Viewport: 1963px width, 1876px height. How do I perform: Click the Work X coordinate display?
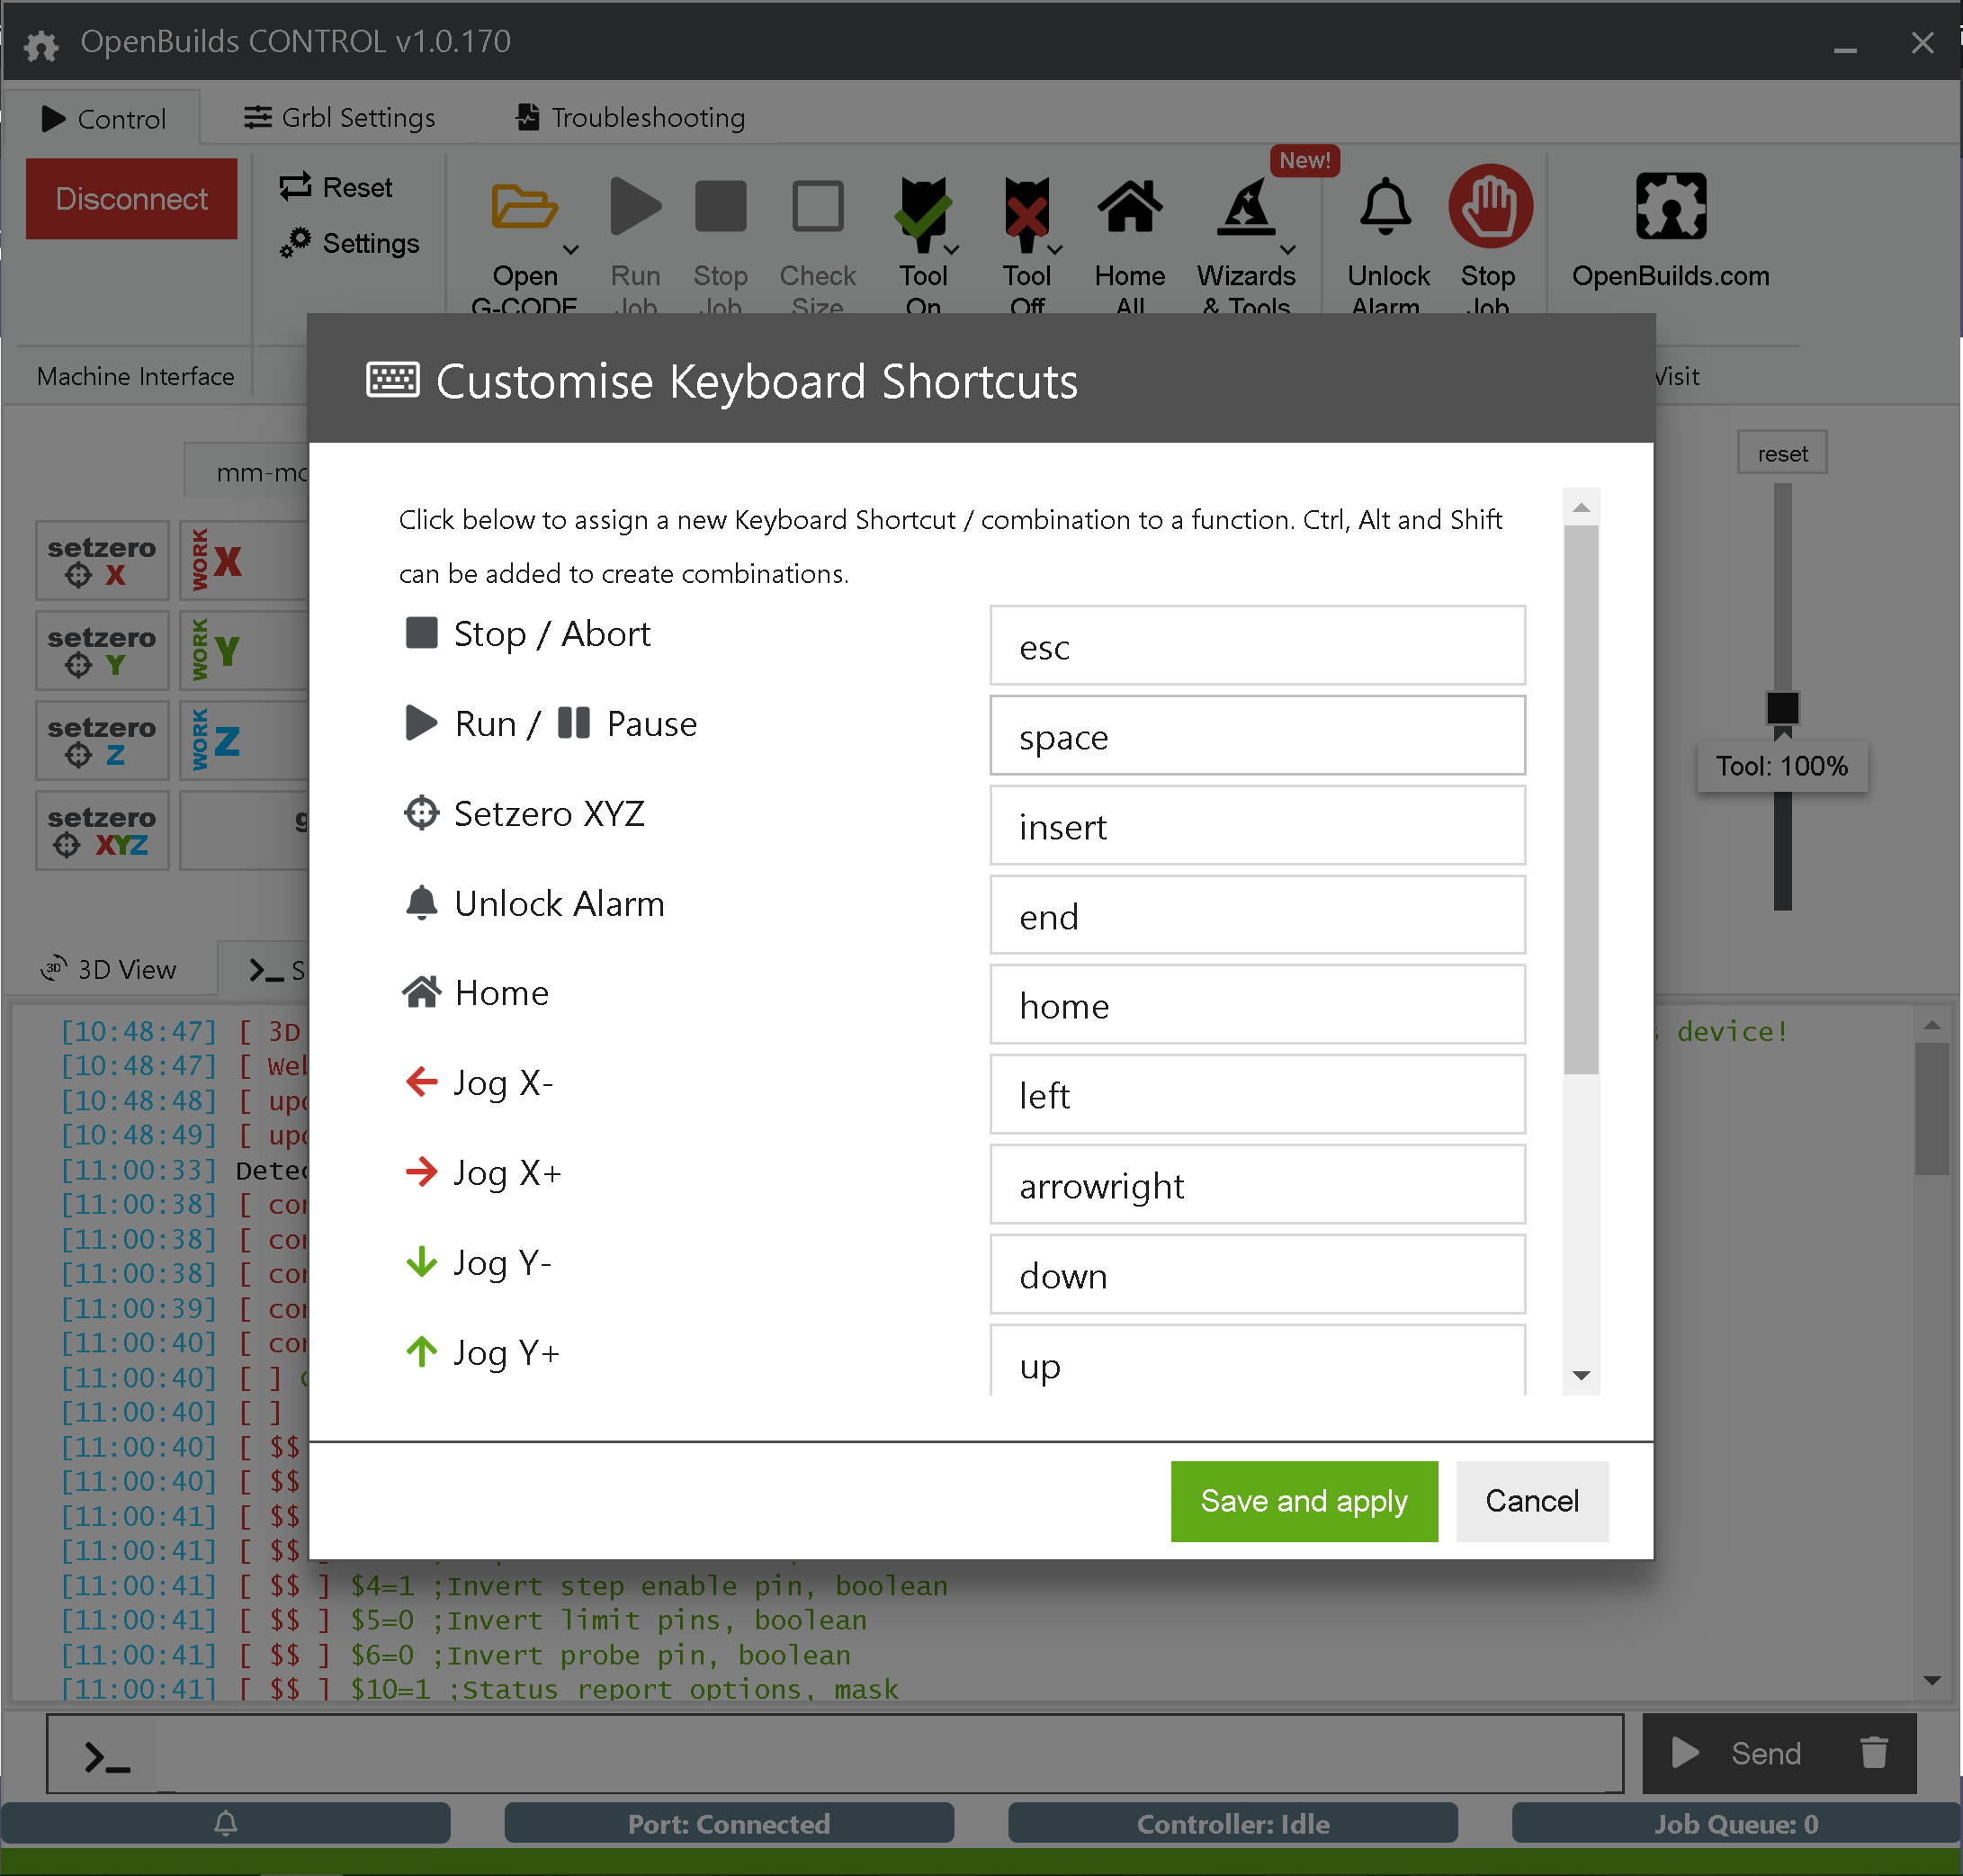click(x=244, y=560)
